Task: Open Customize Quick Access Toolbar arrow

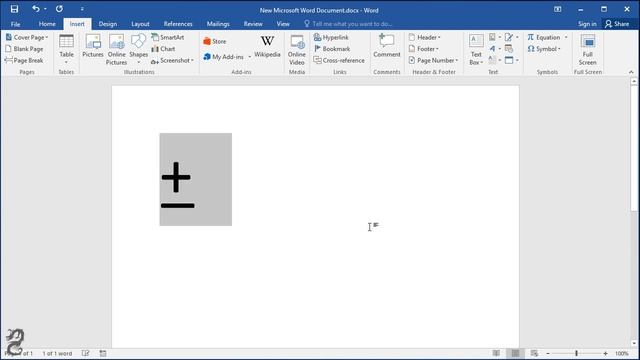Action: point(82,9)
